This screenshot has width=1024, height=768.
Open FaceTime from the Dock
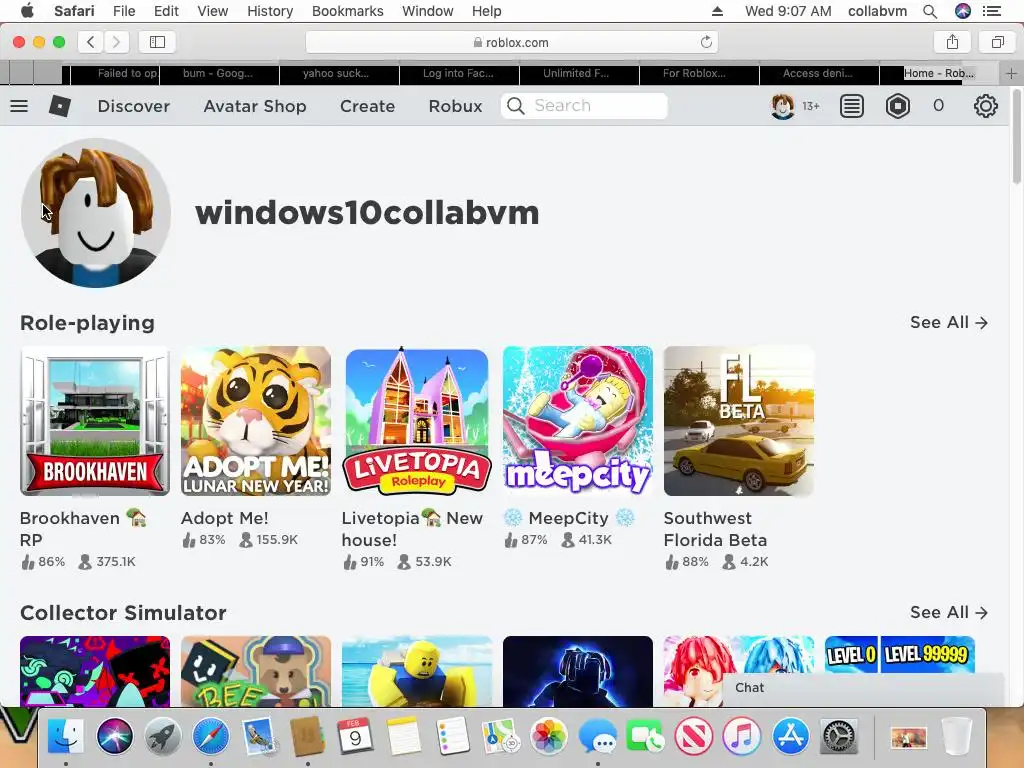[x=645, y=736]
